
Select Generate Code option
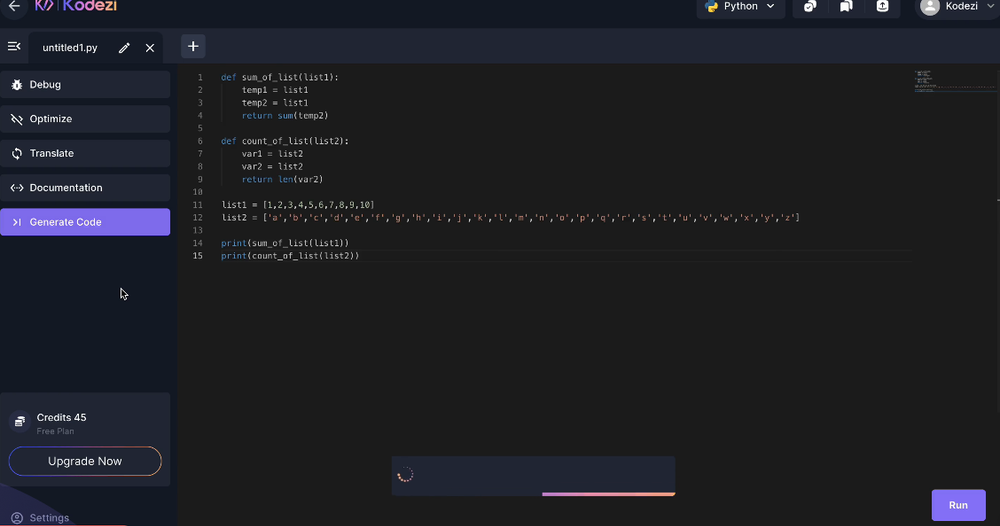coord(85,222)
